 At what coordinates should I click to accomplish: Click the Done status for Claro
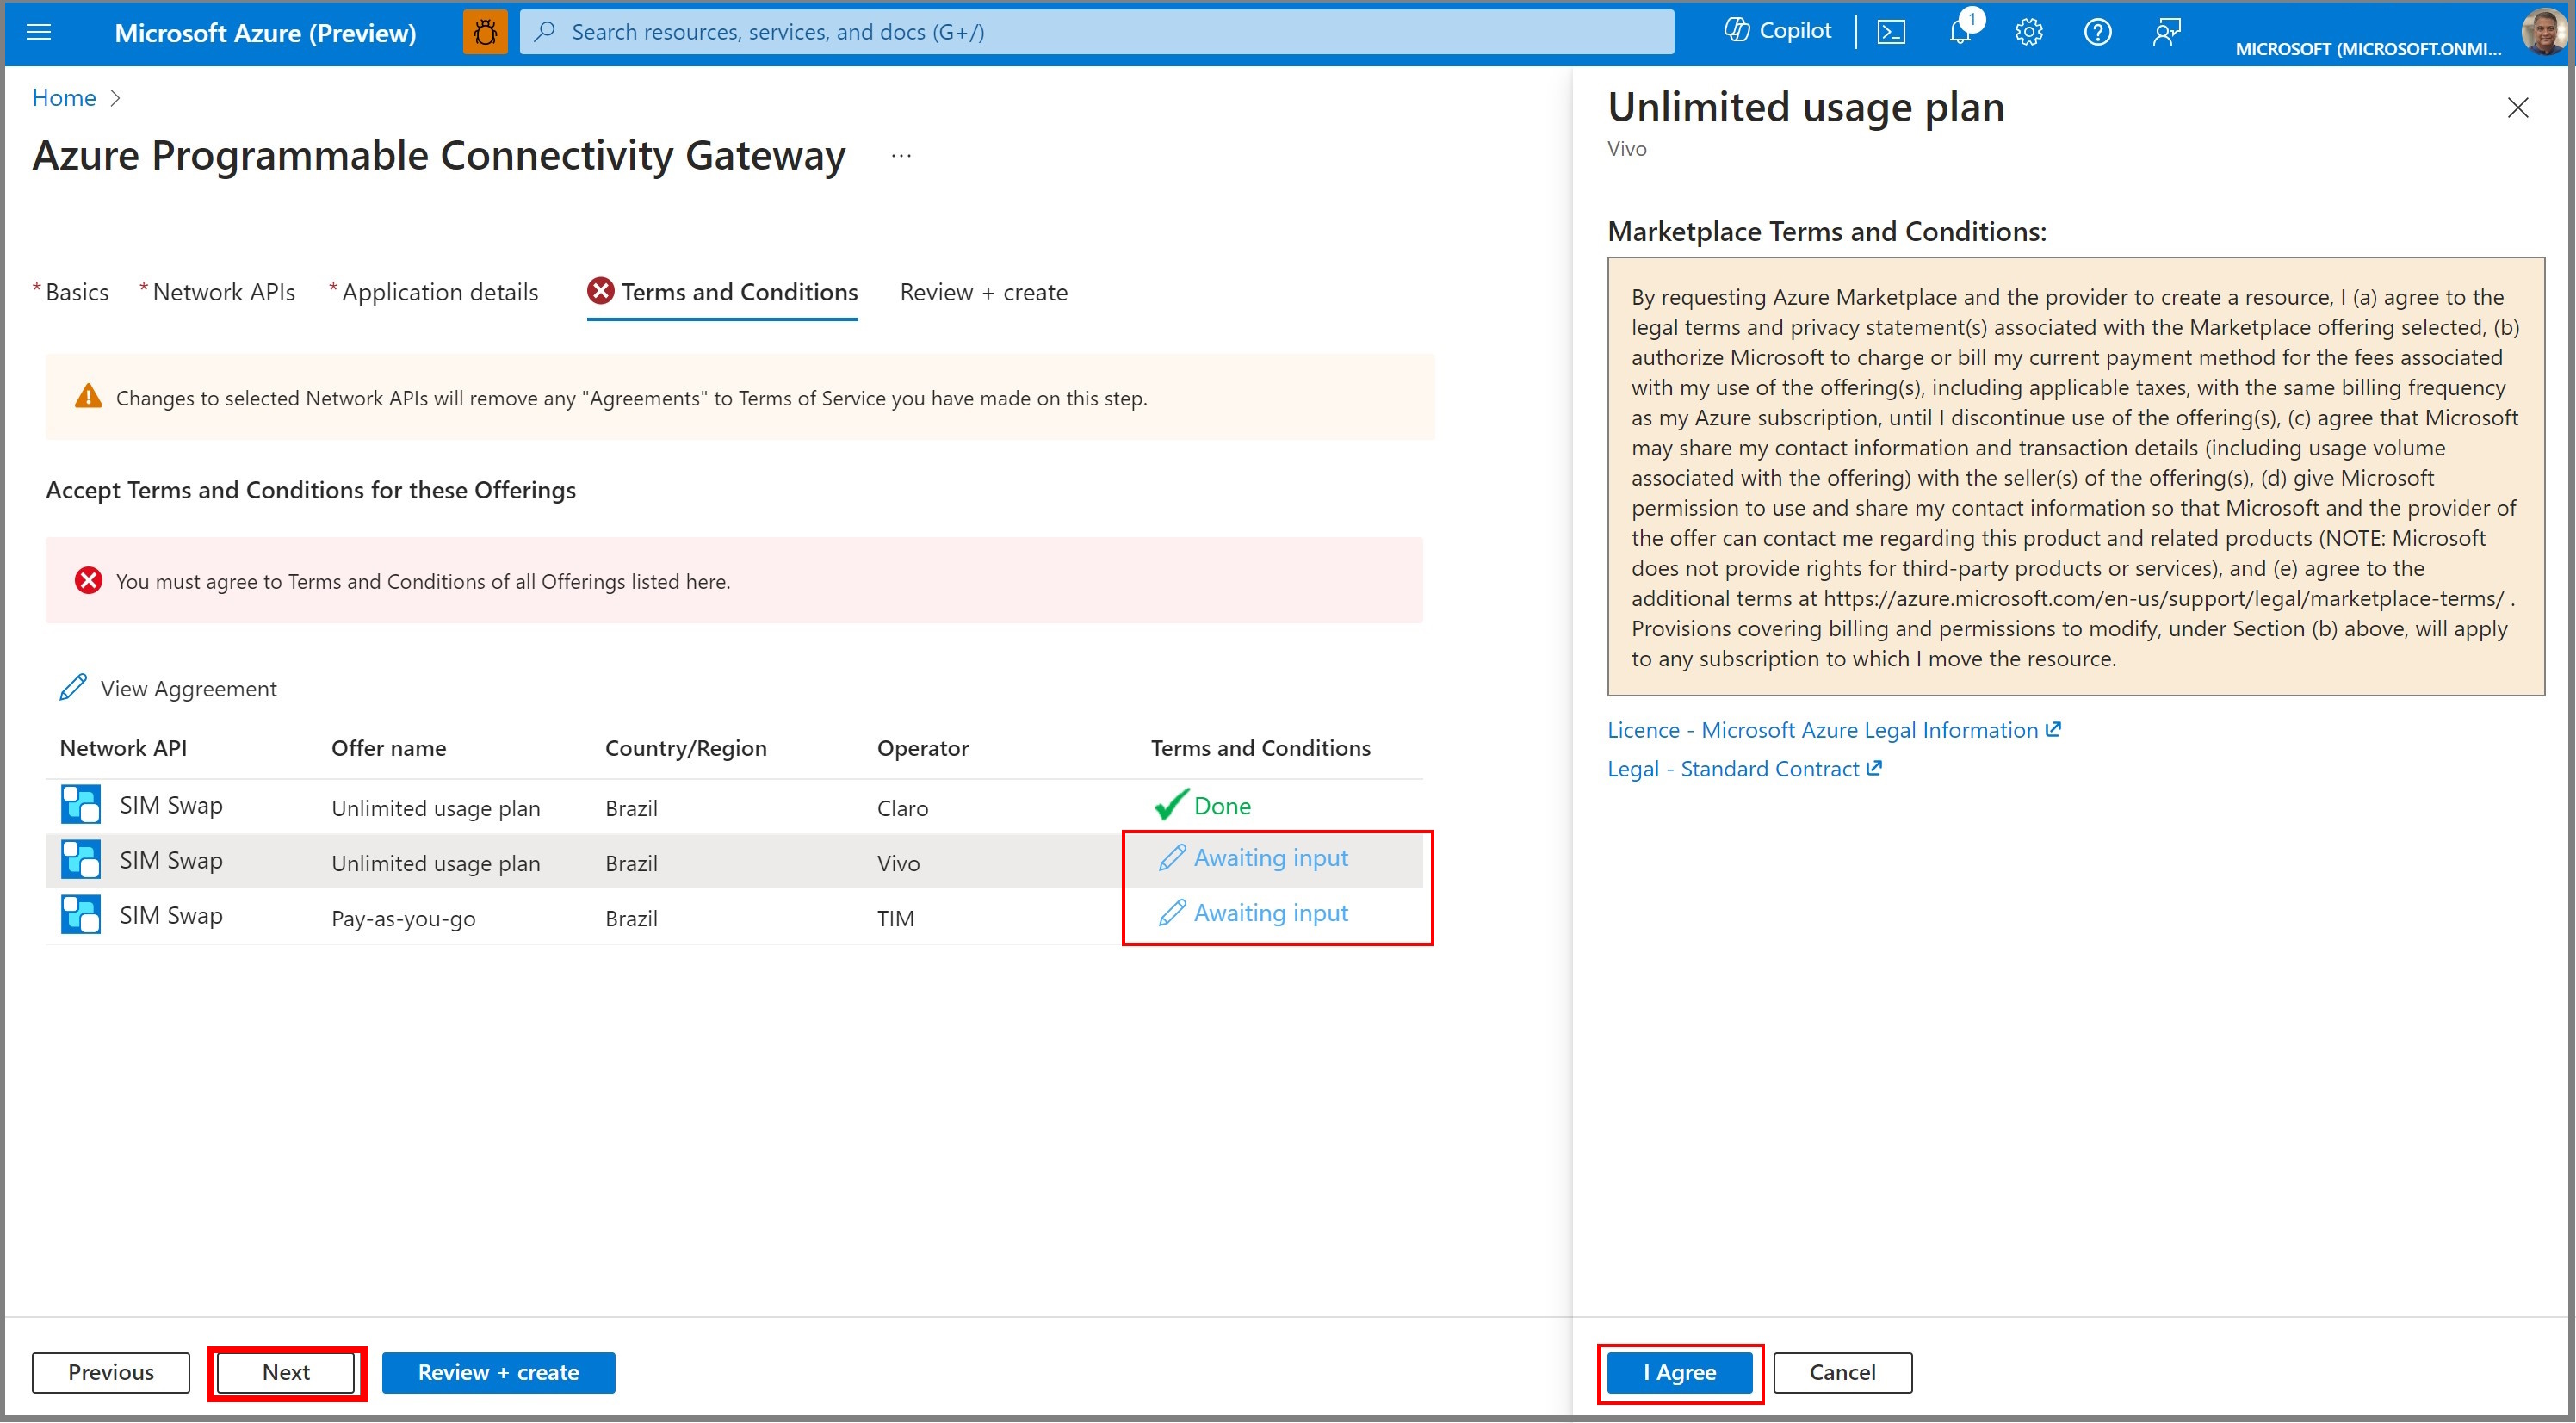tap(1222, 806)
